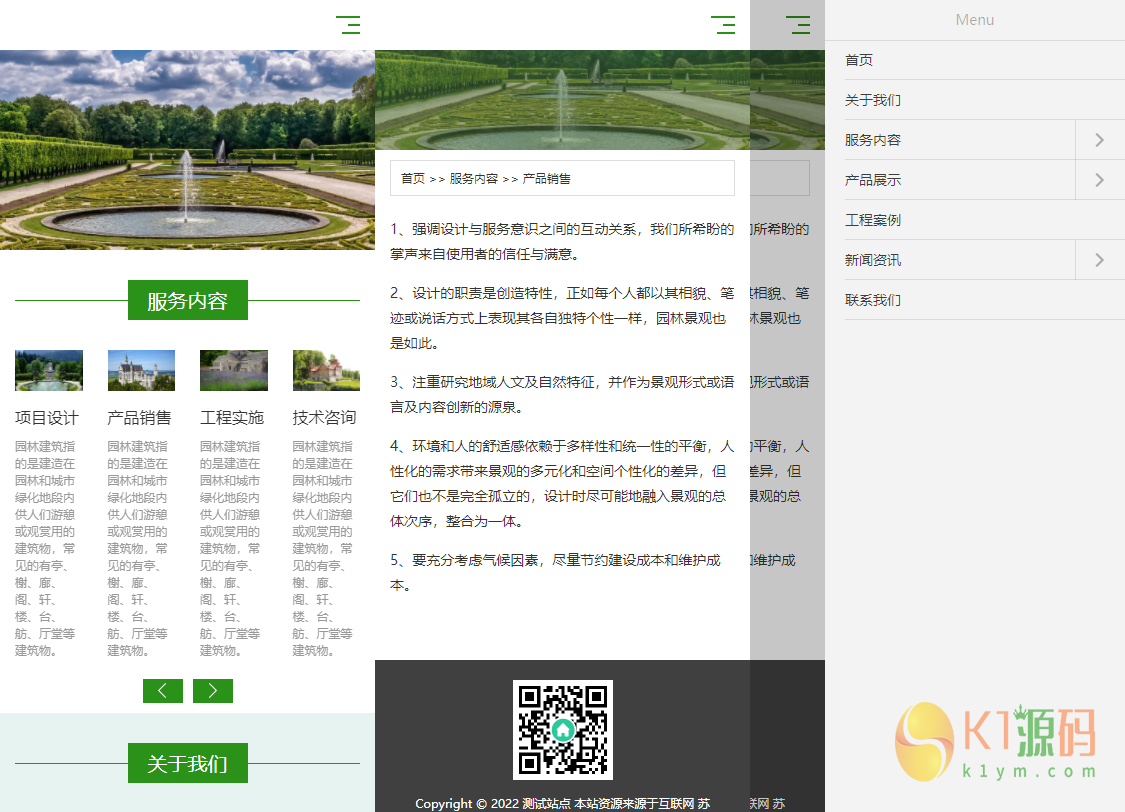This screenshot has width=1125, height=812.
Task: Click the 项目设计 thumbnail image
Action: (x=48, y=370)
